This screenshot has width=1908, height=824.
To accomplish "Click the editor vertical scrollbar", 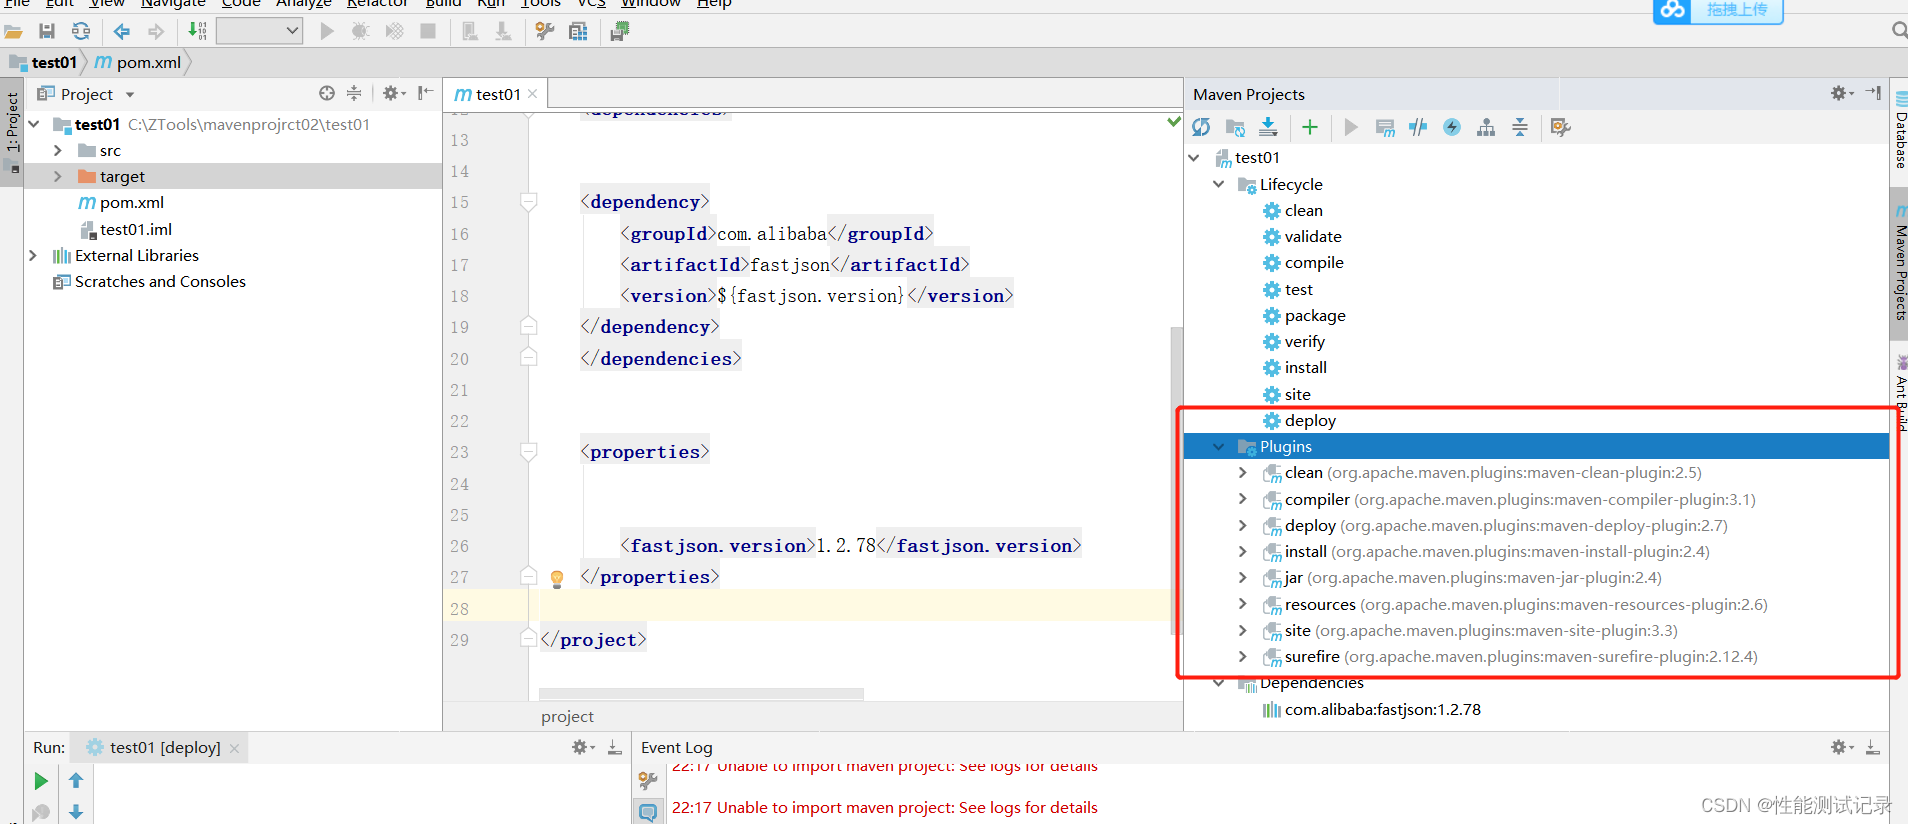I will pos(1176,480).
